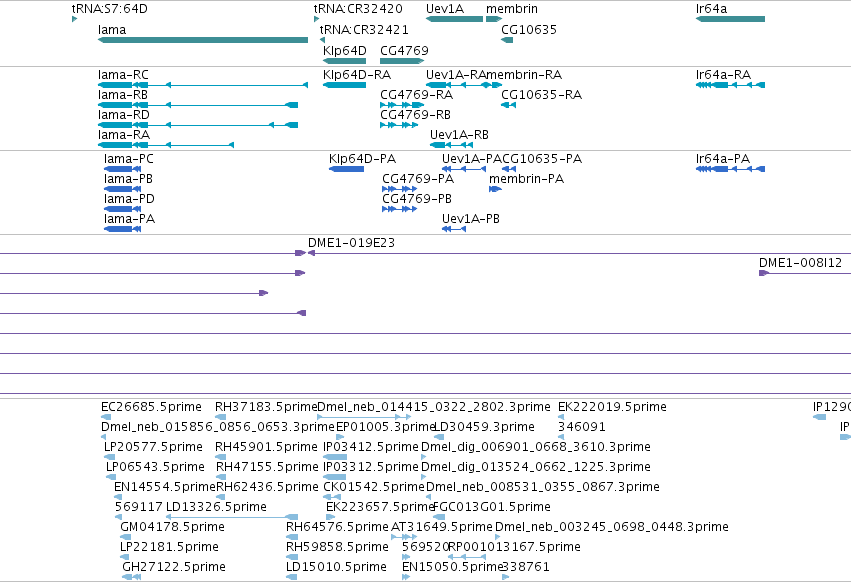Select the EN14554.5prime EST
Image resolution: width=851 pixels, height=582 pixels.
coord(165,488)
